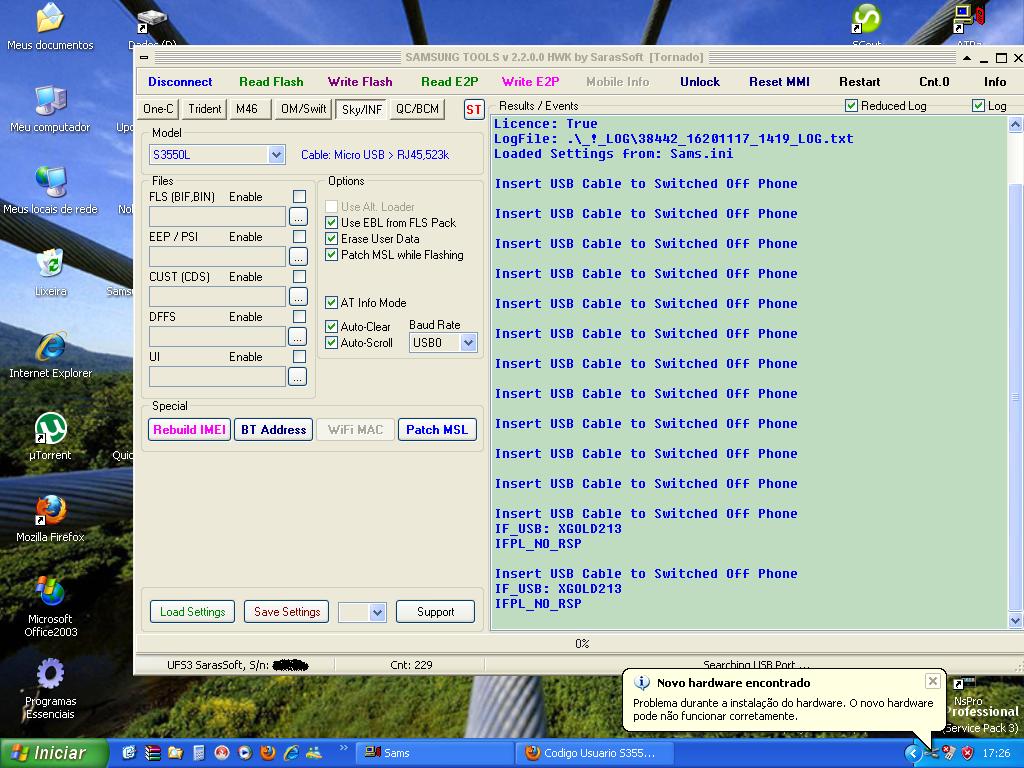Screen dimensions: 1024x768
Task: Disable the Erase User Data checkbox
Action: [x=332, y=239]
